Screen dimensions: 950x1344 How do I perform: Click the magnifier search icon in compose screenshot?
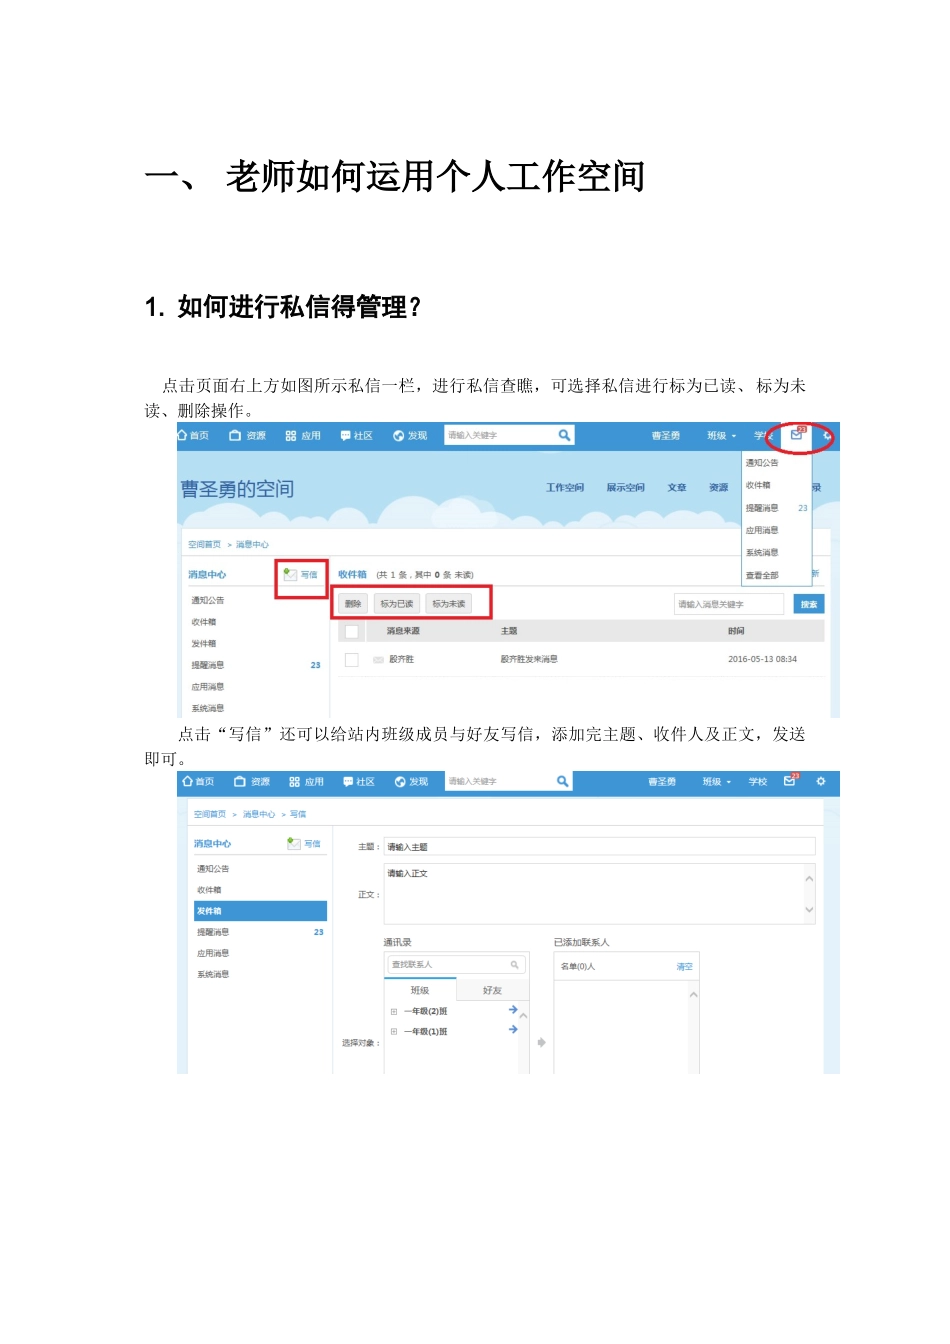[563, 781]
